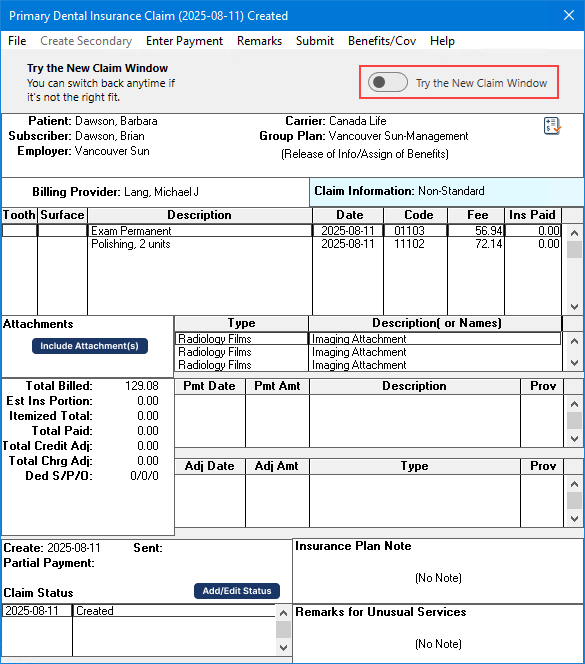
Task: Open the Submit menu
Action: coord(315,41)
